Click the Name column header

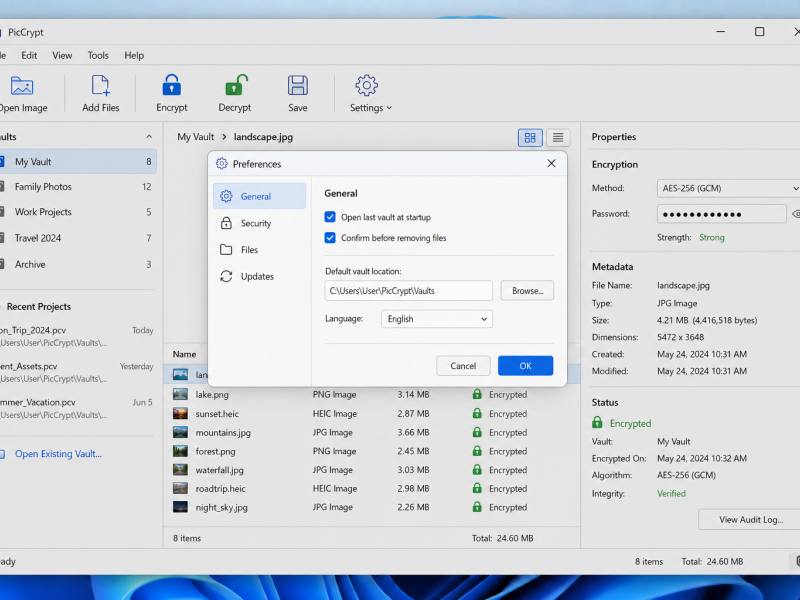(184, 354)
